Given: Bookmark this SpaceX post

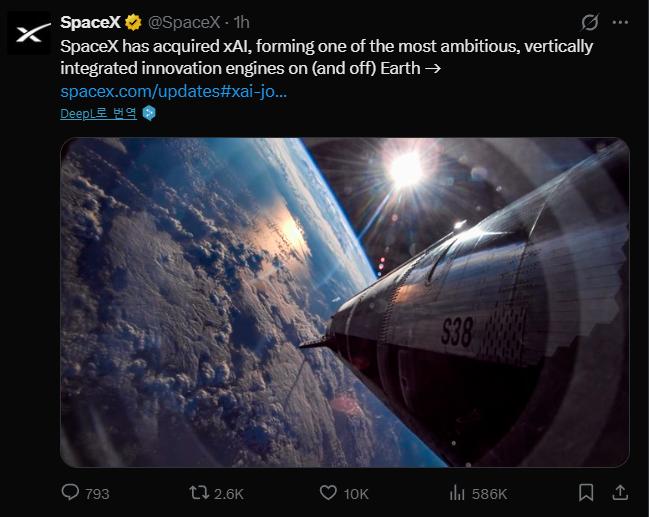Looking at the screenshot, I should pos(587,492).
